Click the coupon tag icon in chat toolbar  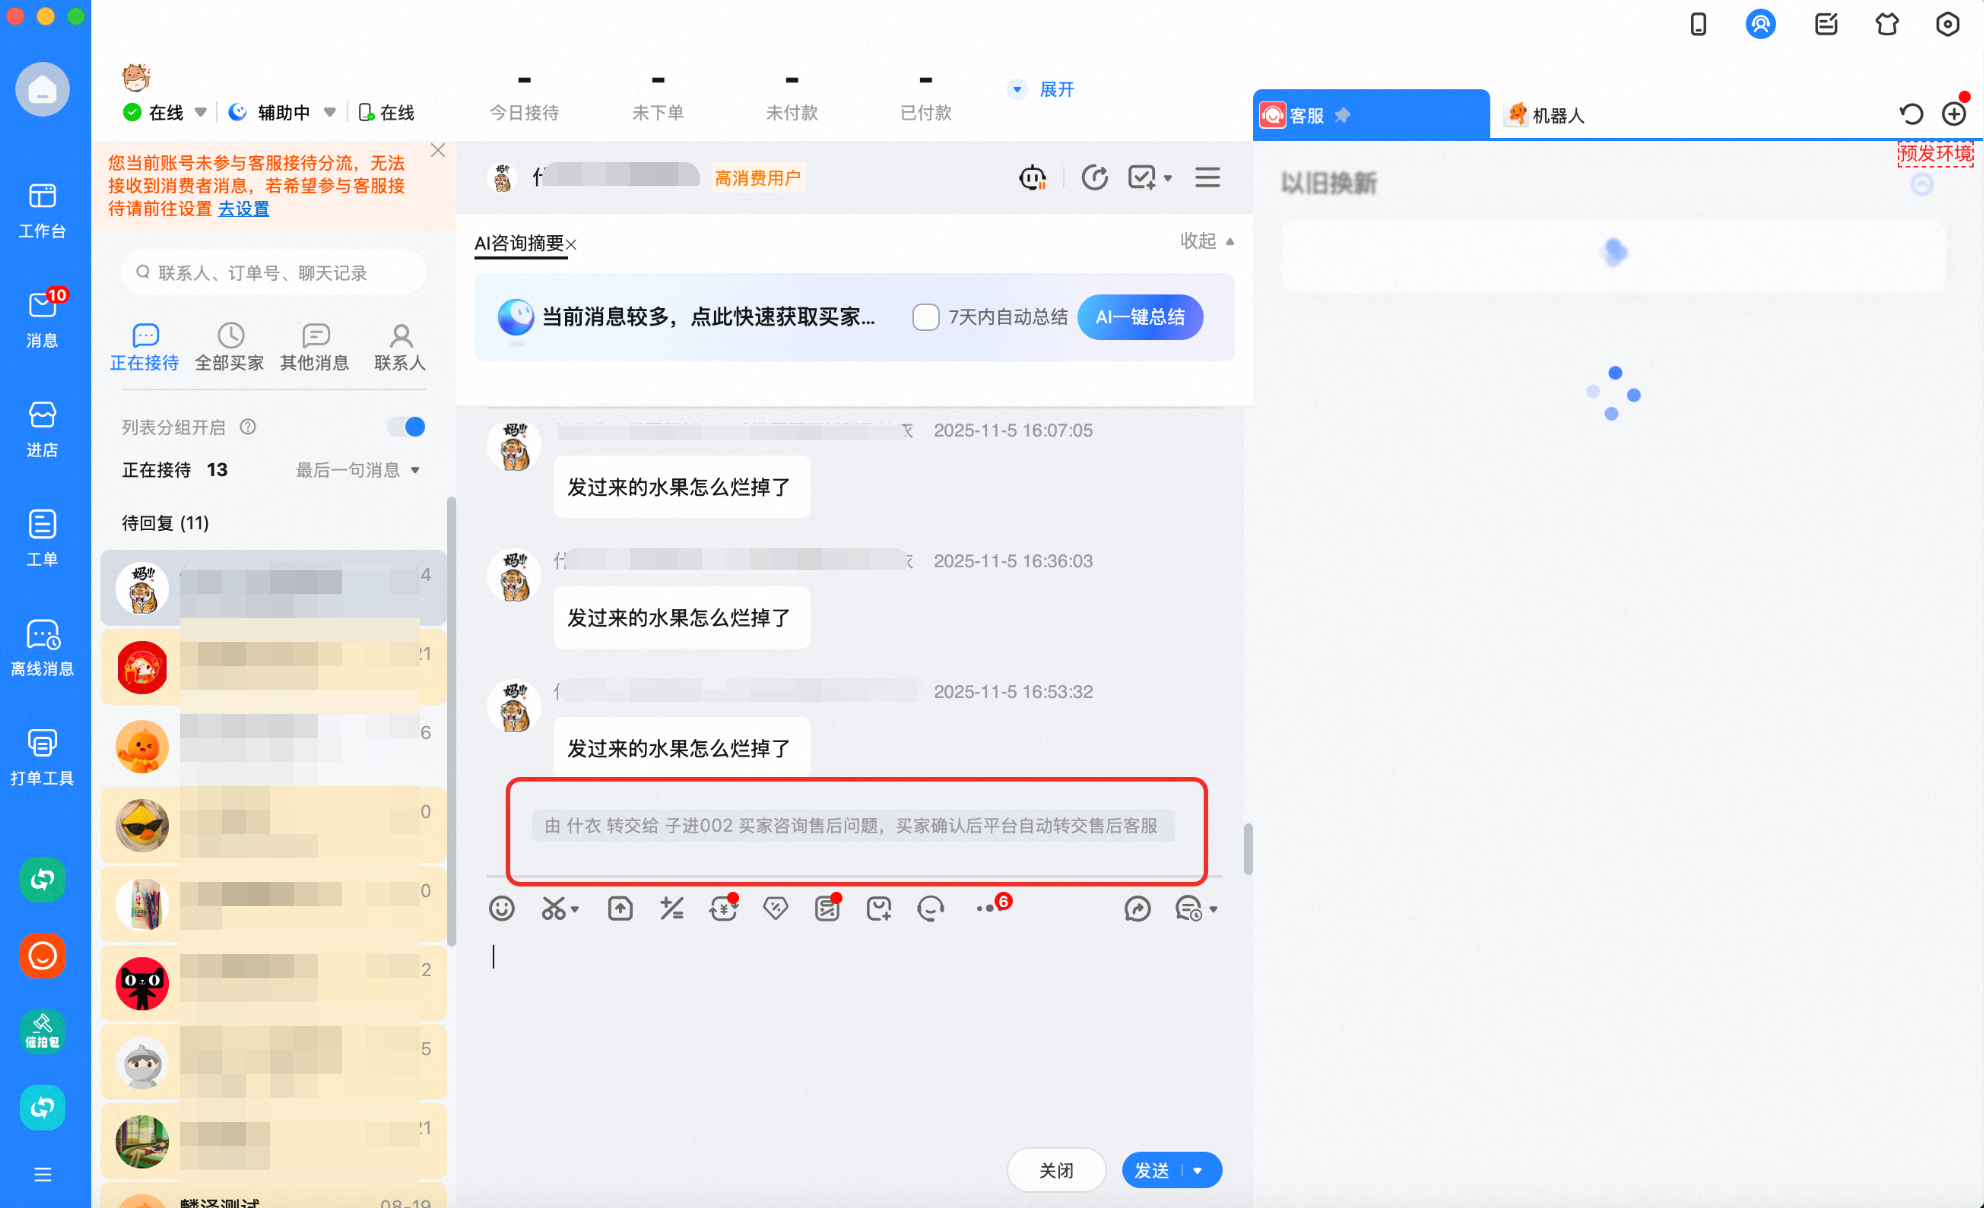[775, 908]
